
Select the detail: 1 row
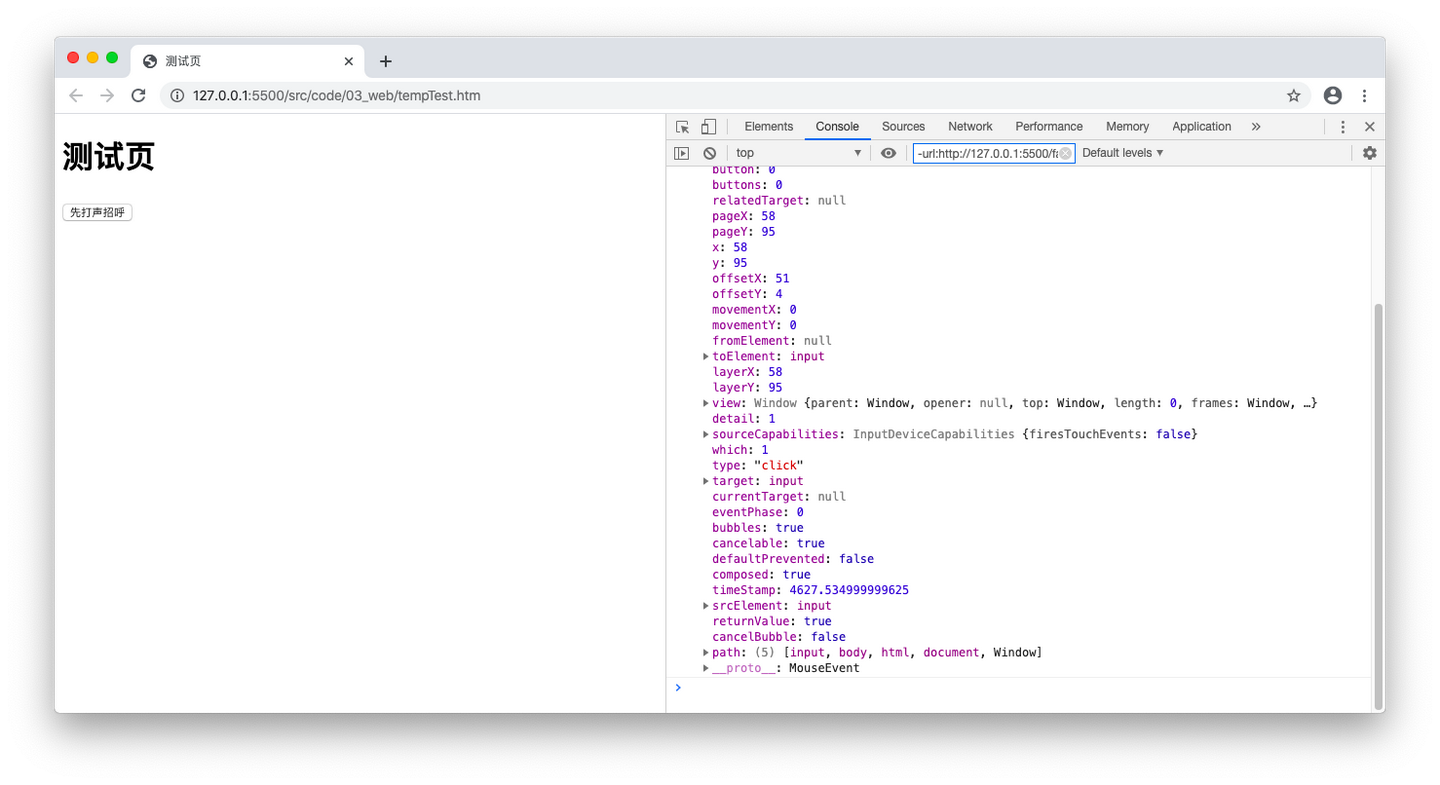tap(744, 419)
